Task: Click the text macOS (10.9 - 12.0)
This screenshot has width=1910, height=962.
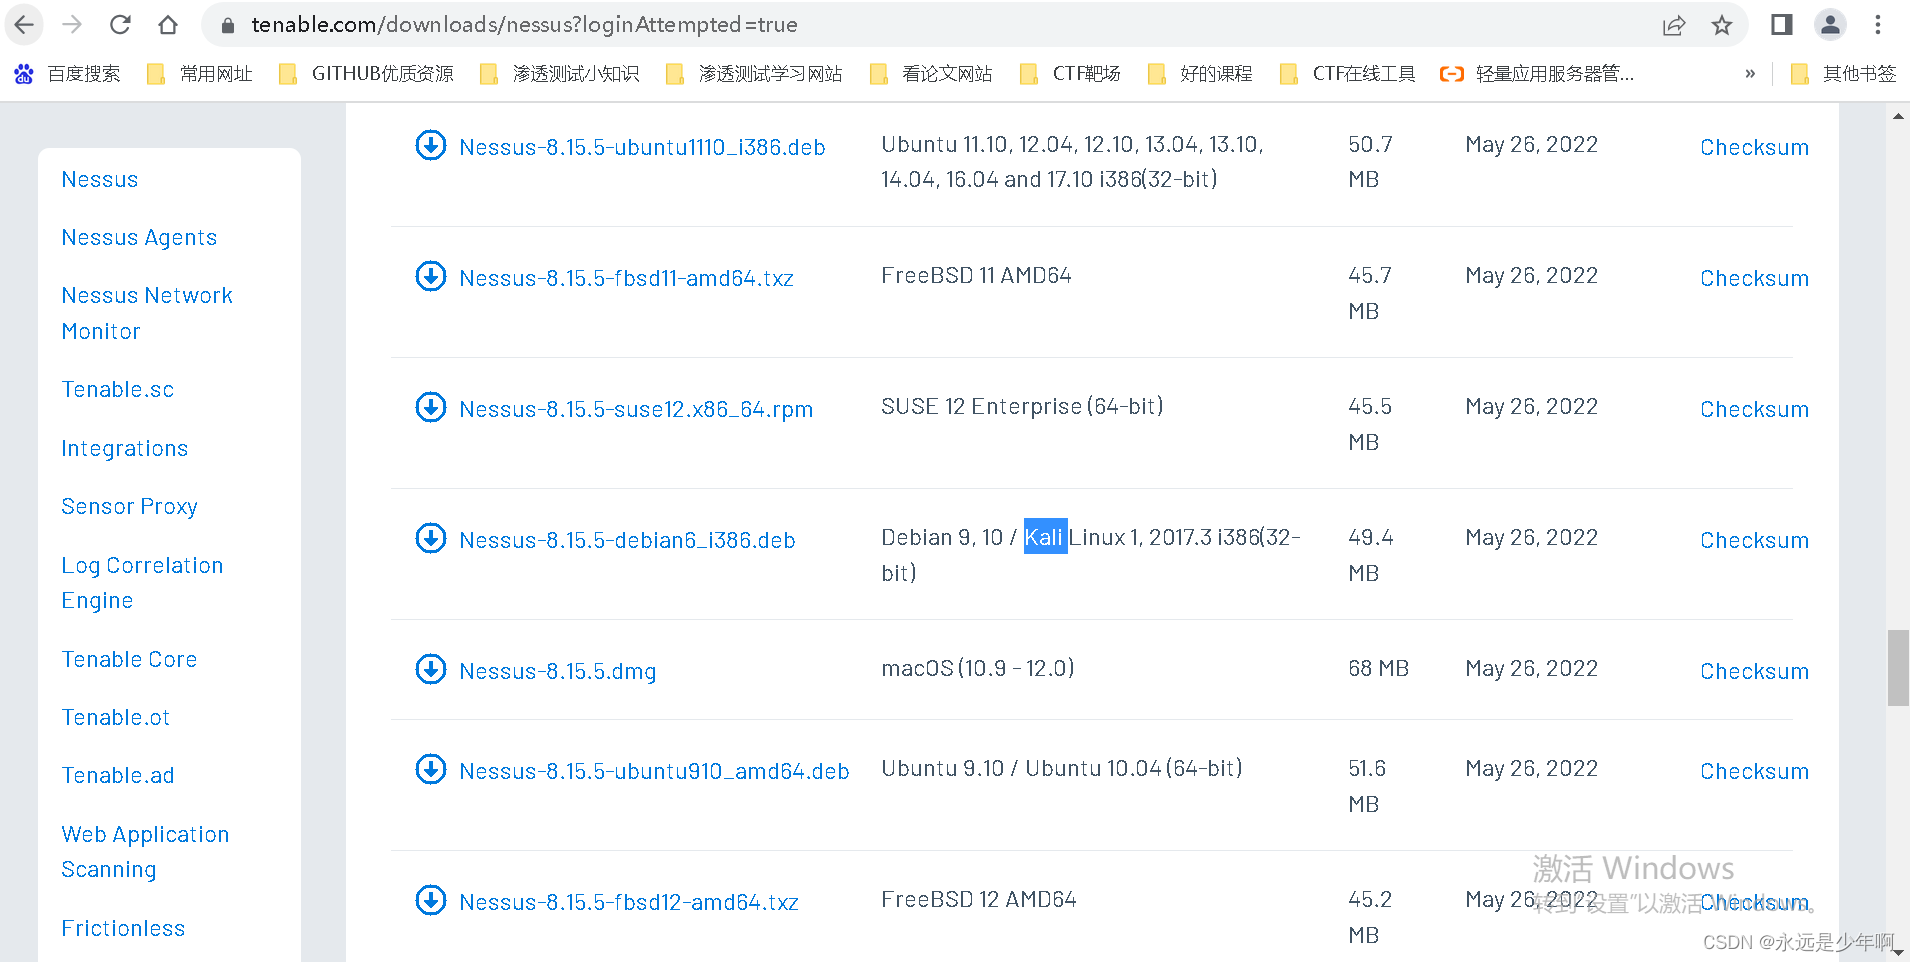Action: pos(977,669)
